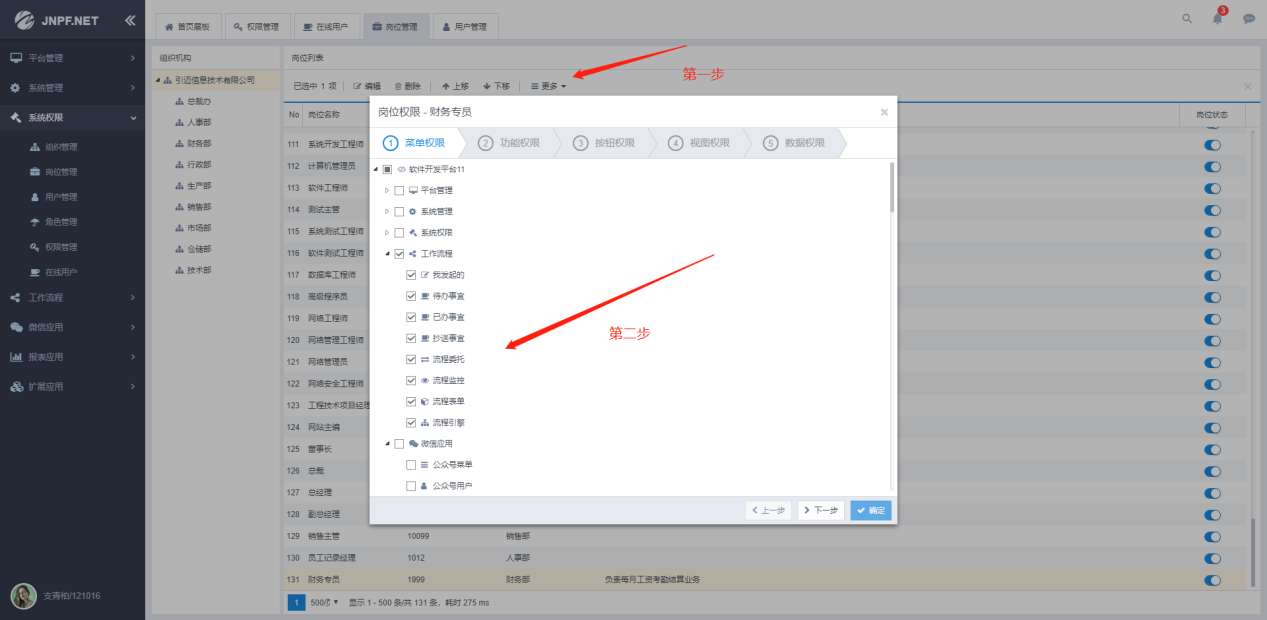1267x620 pixels.
Task: Uncheck the 工作流程 checkbox
Action: 399,254
